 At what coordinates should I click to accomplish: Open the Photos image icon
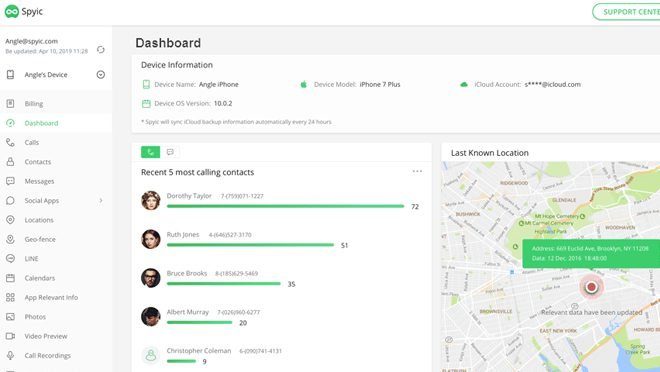click(11, 316)
